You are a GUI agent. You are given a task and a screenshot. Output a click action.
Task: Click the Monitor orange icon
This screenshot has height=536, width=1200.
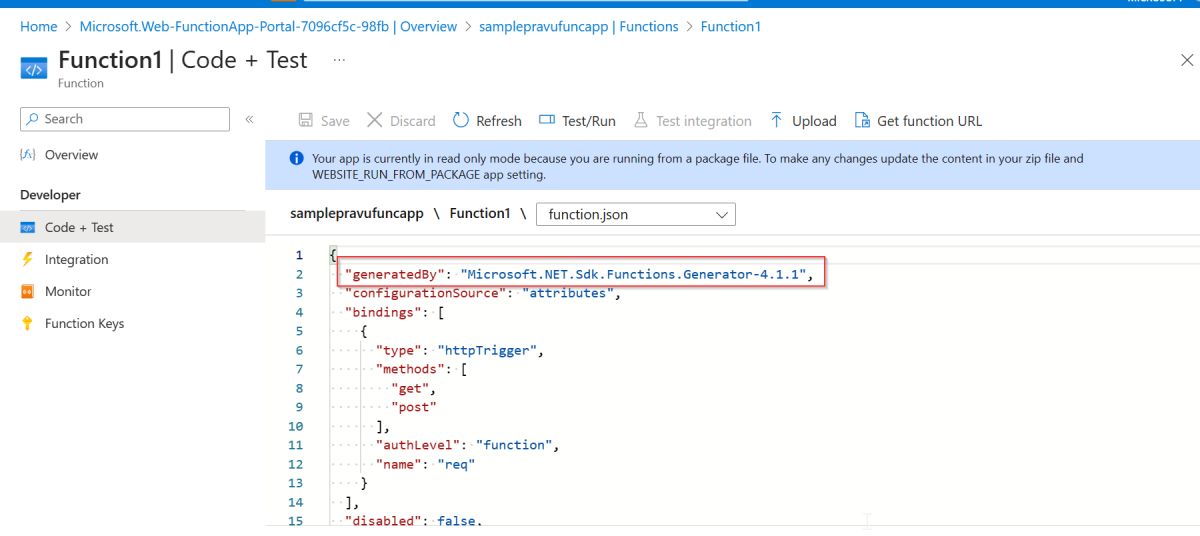pos(27,291)
